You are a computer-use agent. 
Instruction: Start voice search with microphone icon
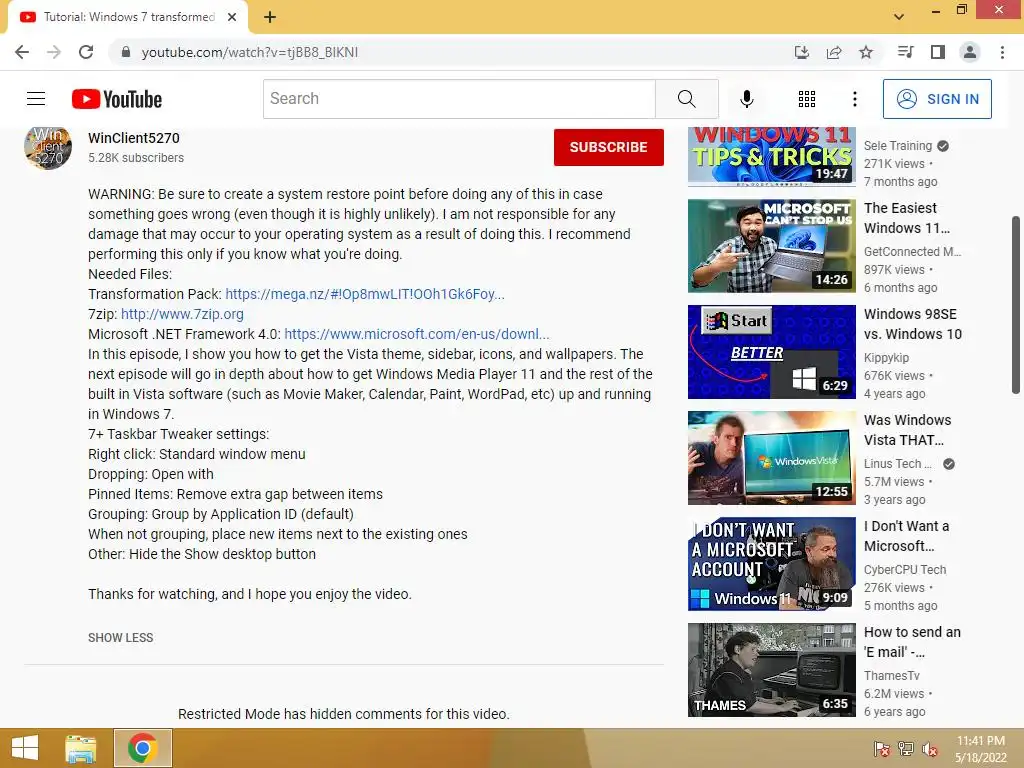tap(746, 99)
